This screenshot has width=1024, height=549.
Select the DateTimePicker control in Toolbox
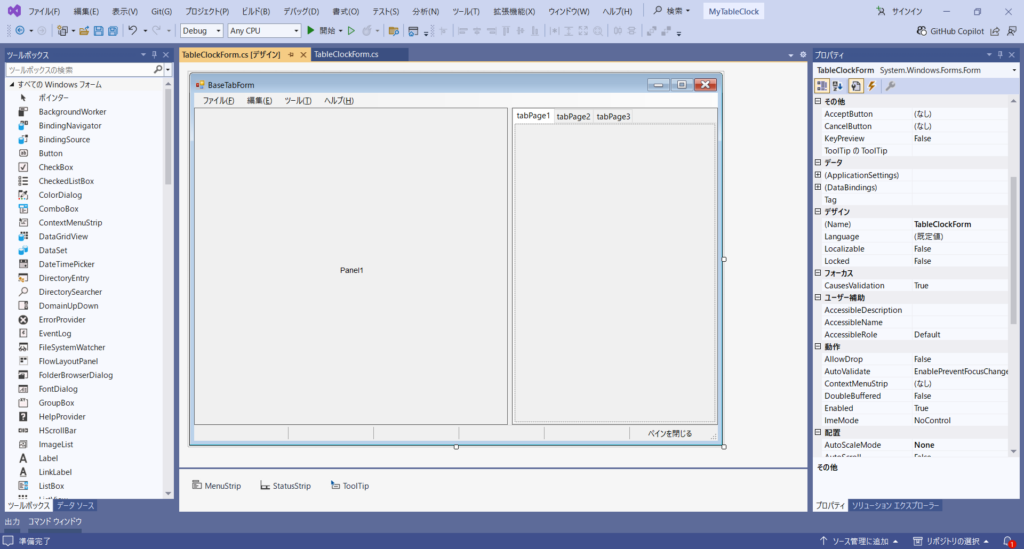[x=65, y=264]
